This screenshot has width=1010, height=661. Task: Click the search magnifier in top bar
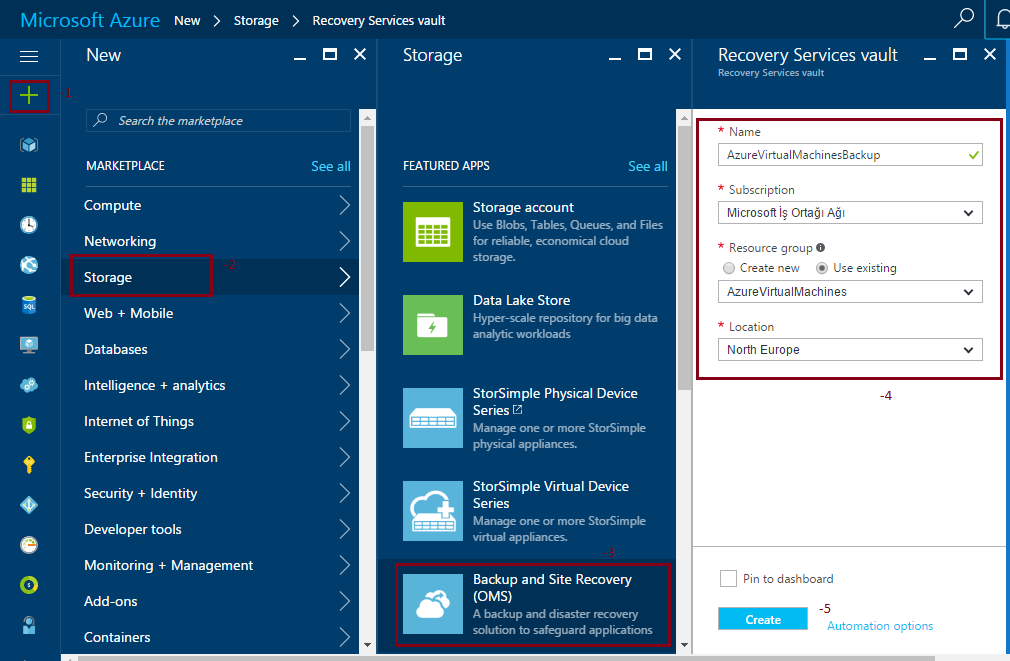964,18
